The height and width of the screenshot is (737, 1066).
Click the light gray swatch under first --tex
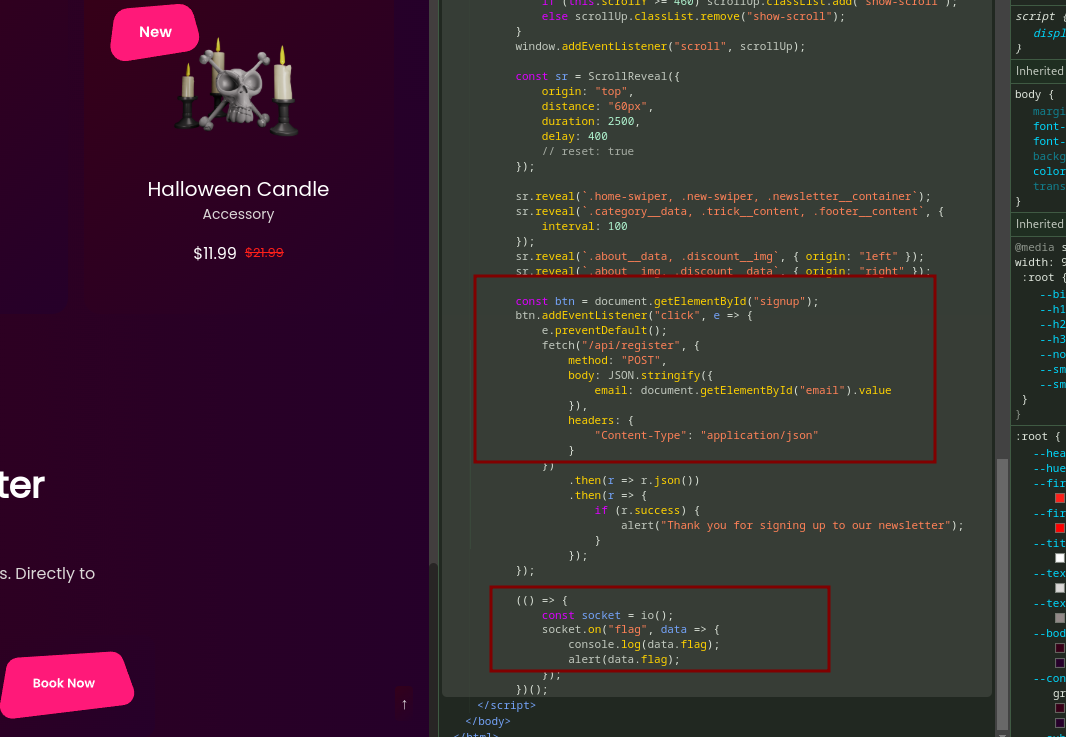(x=1059, y=588)
